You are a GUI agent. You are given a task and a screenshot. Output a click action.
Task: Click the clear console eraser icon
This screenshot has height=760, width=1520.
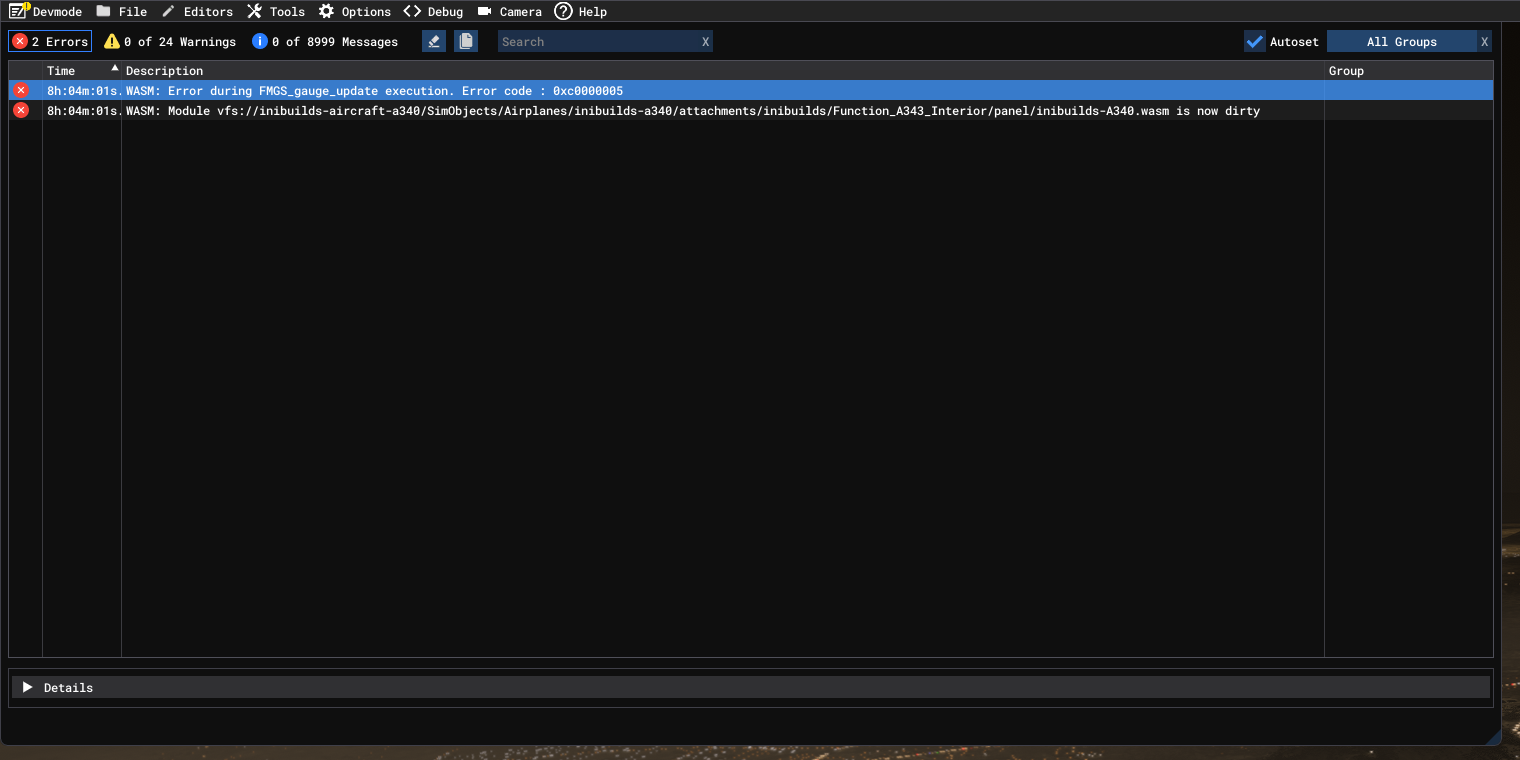pyautogui.click(x=433, y=41)
